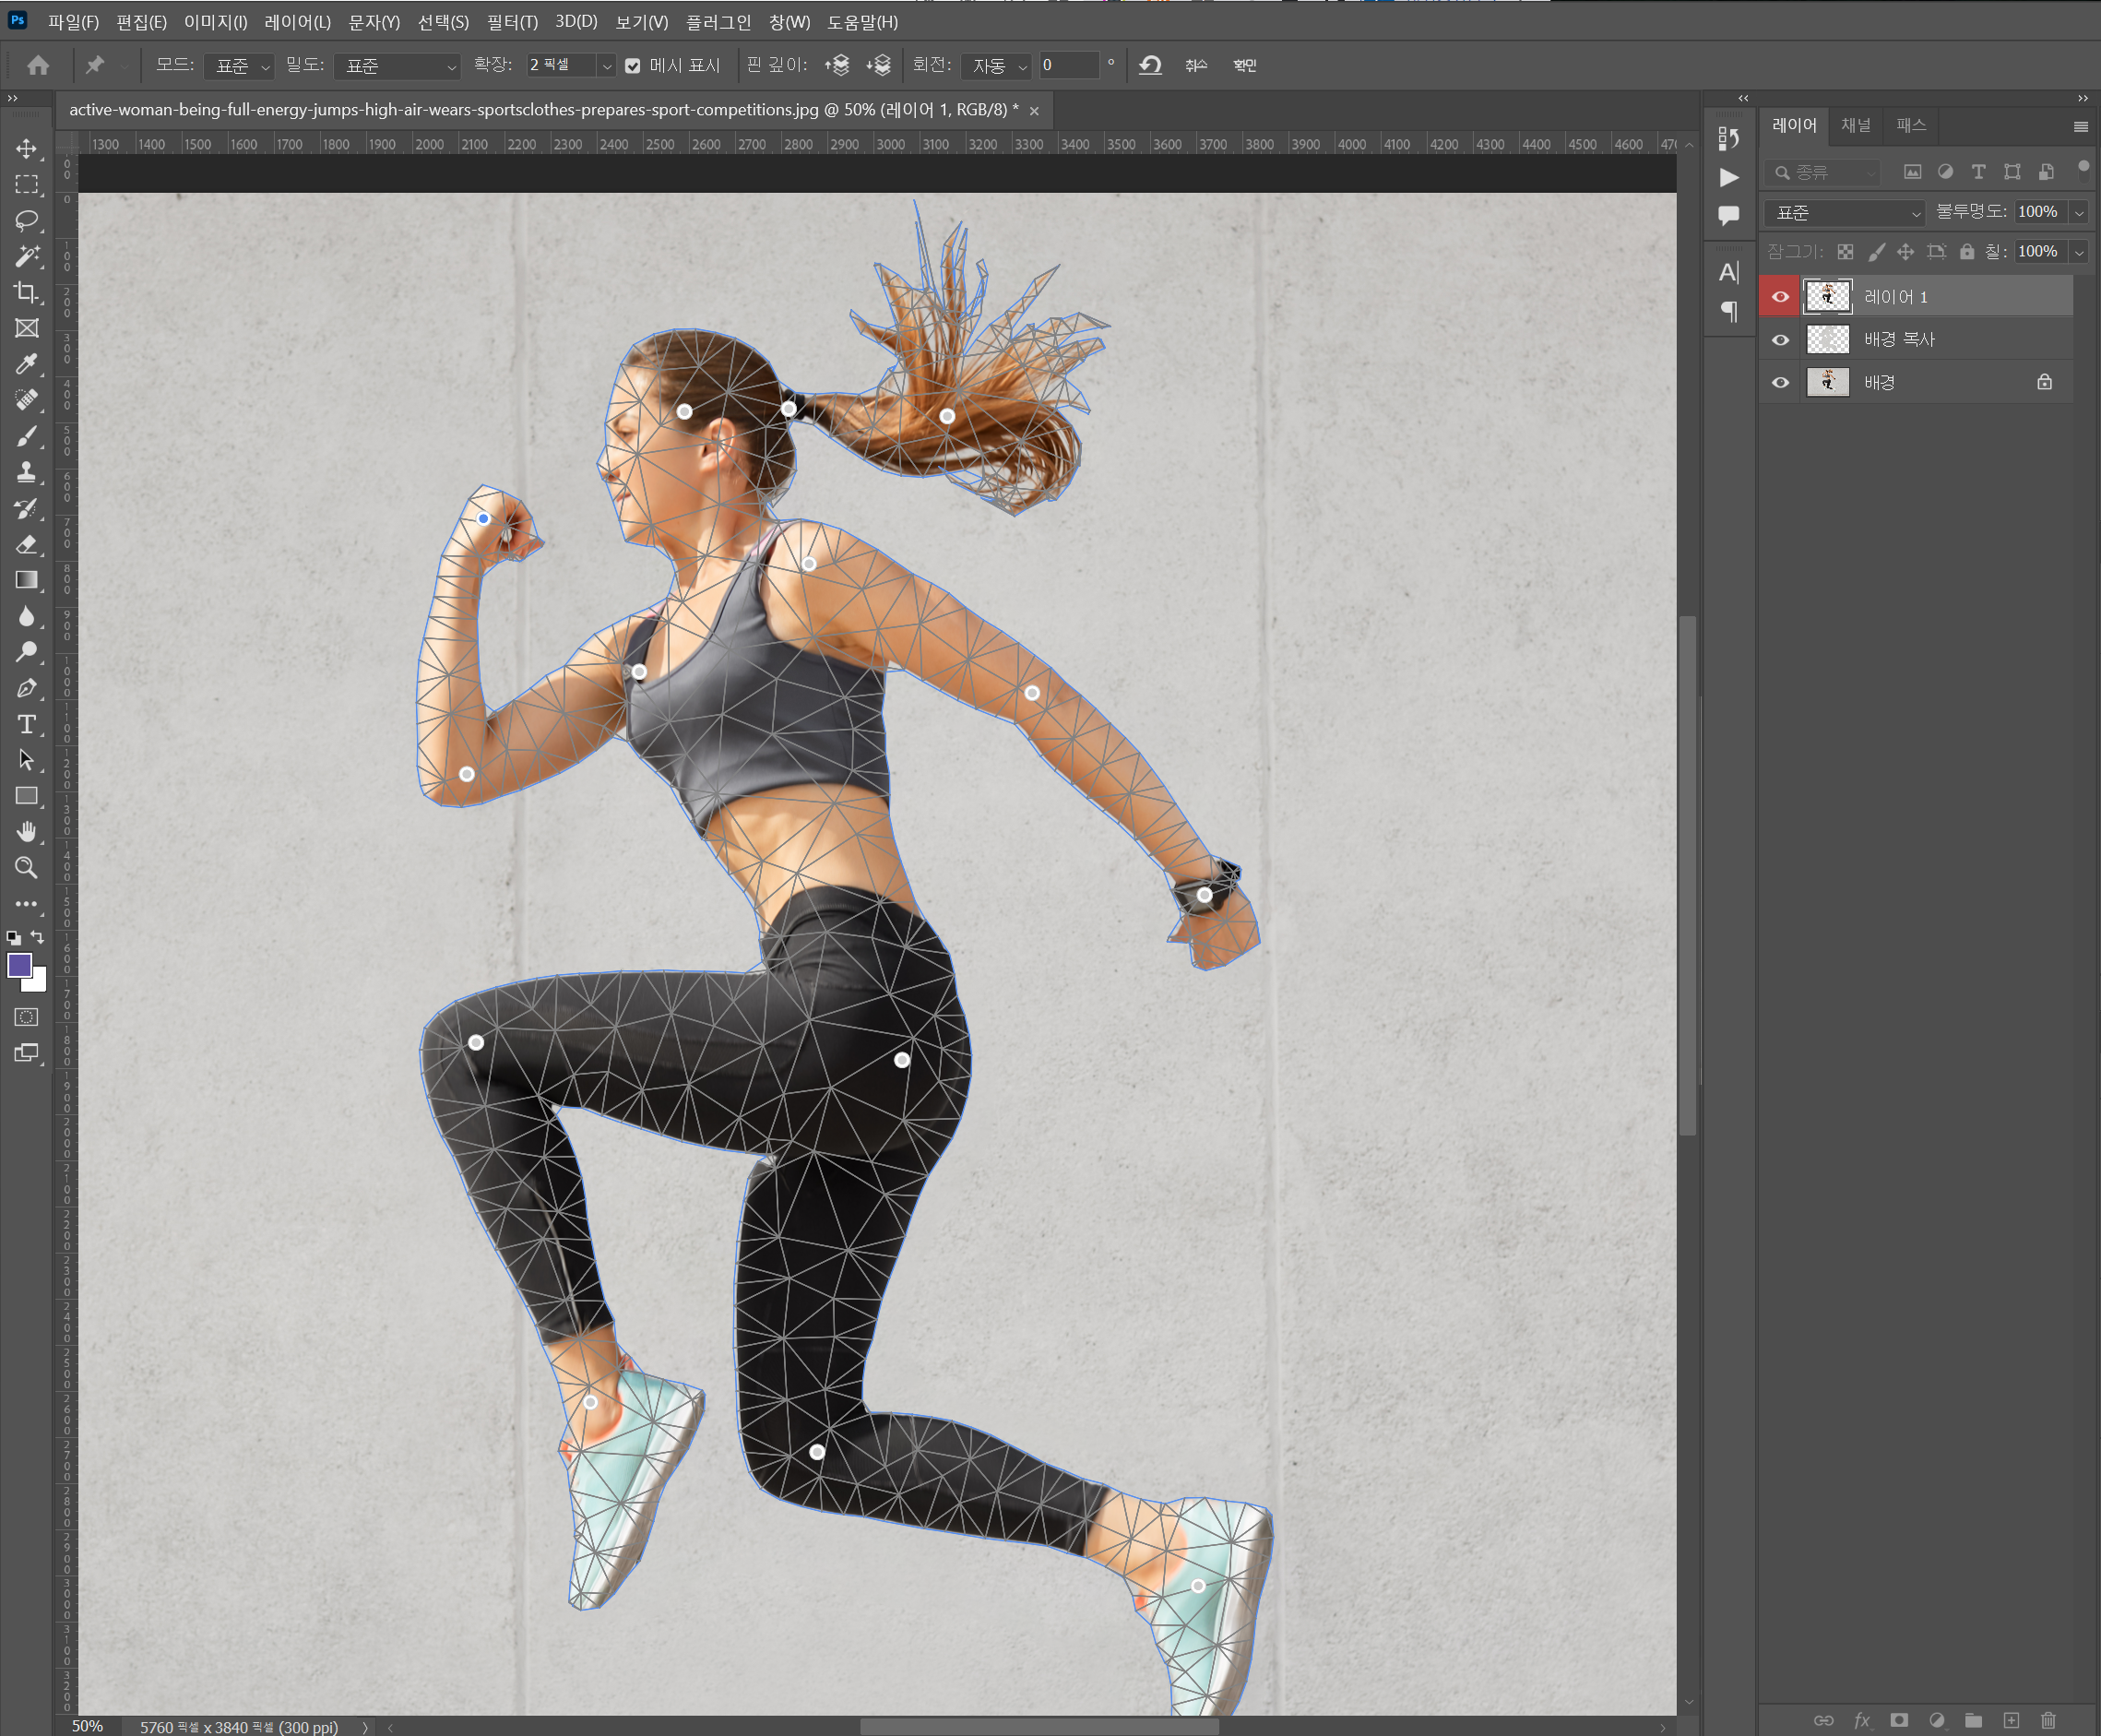The image size is (2101, 1736).
Task: Select the Zoom tool in toolbar
Action: 27,868
